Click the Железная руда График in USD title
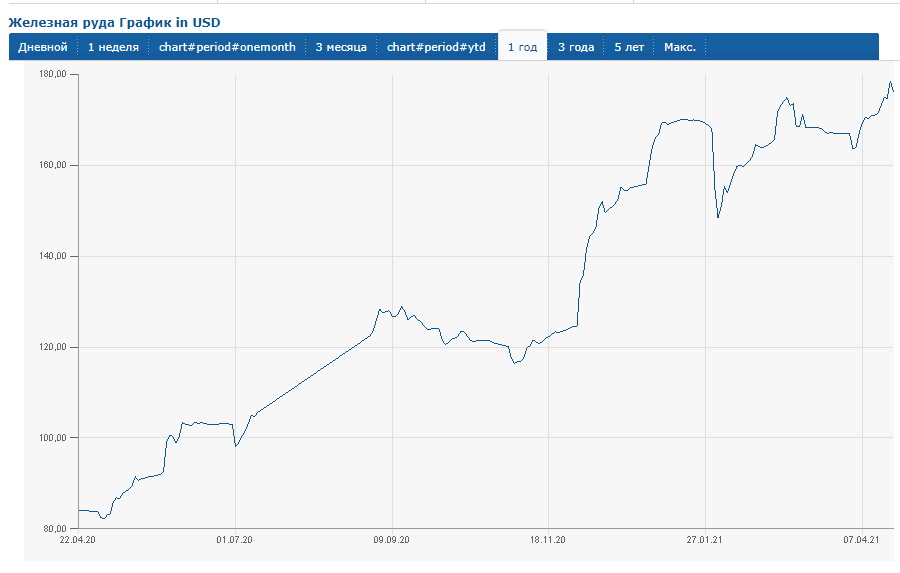The width and height of the screenshot is (900, 573). 115,21
